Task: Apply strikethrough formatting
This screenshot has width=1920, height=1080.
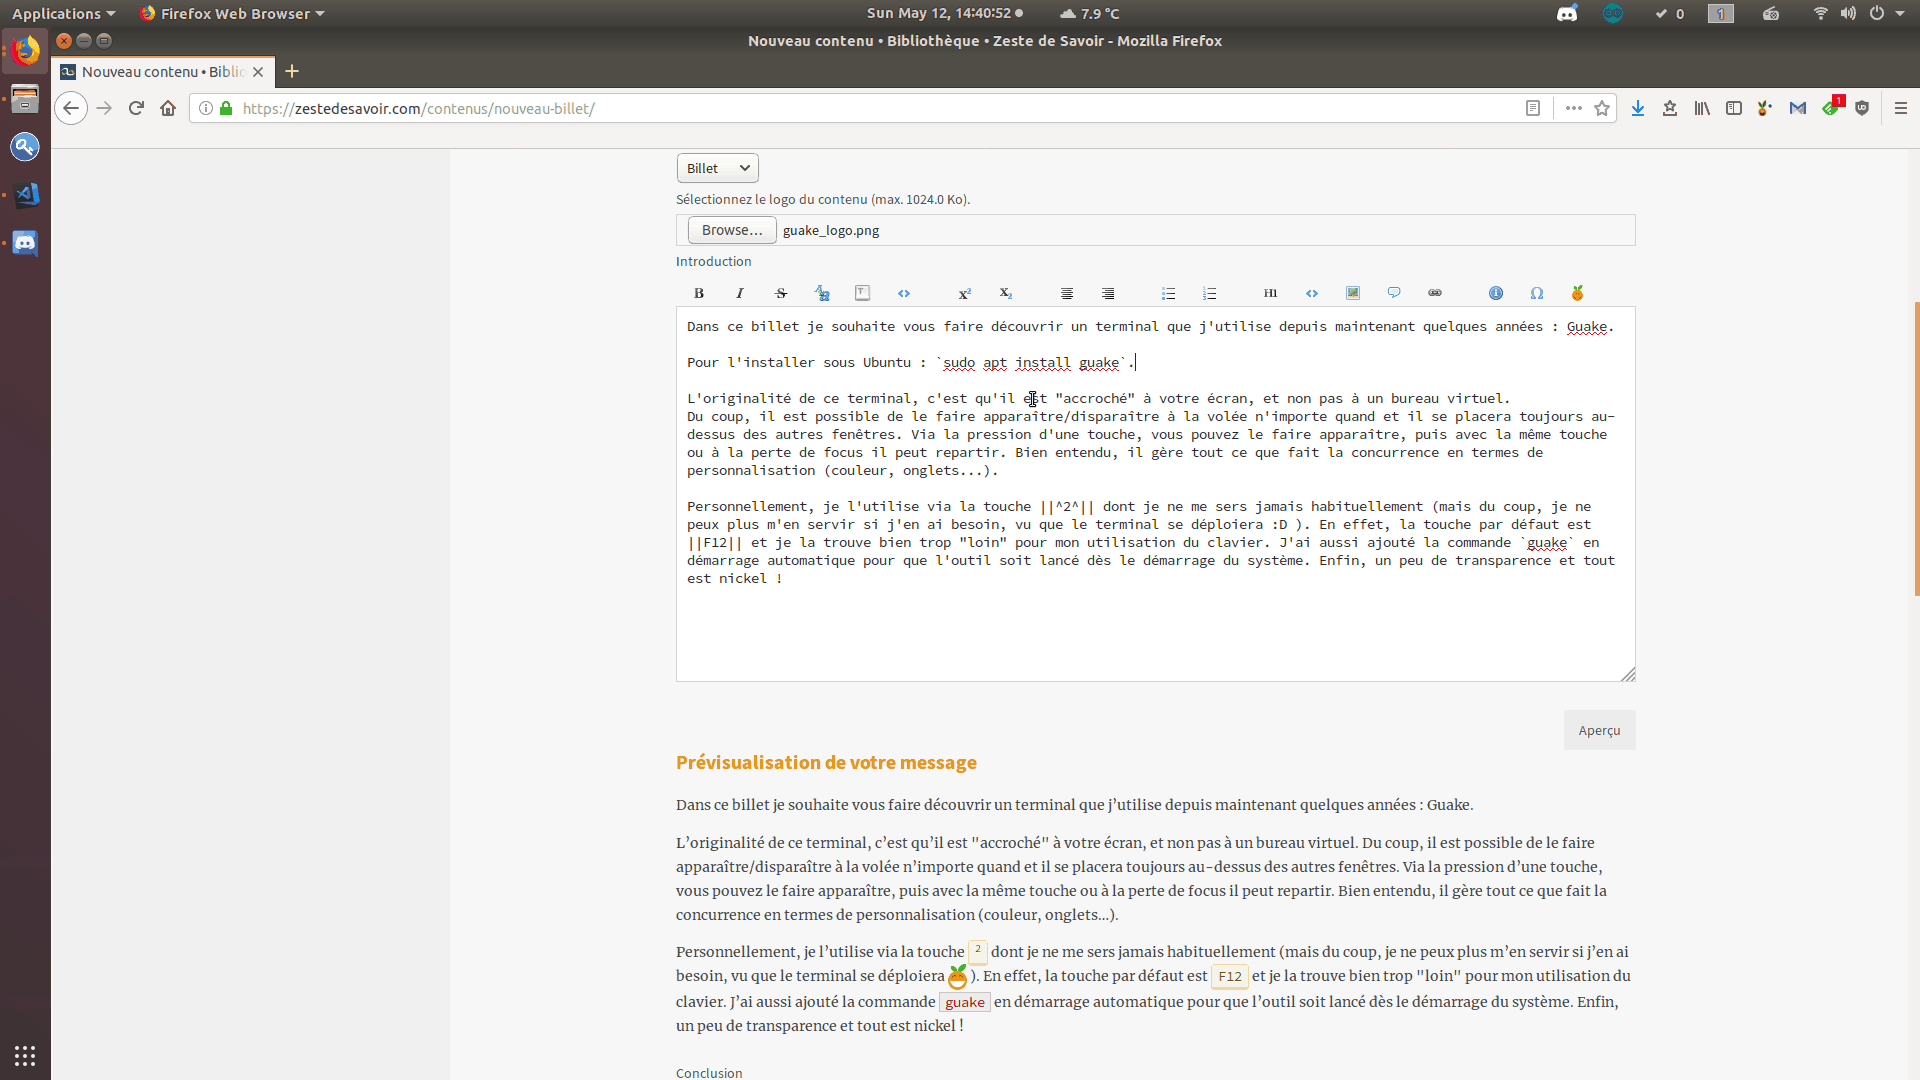Action: pos(781,293)
